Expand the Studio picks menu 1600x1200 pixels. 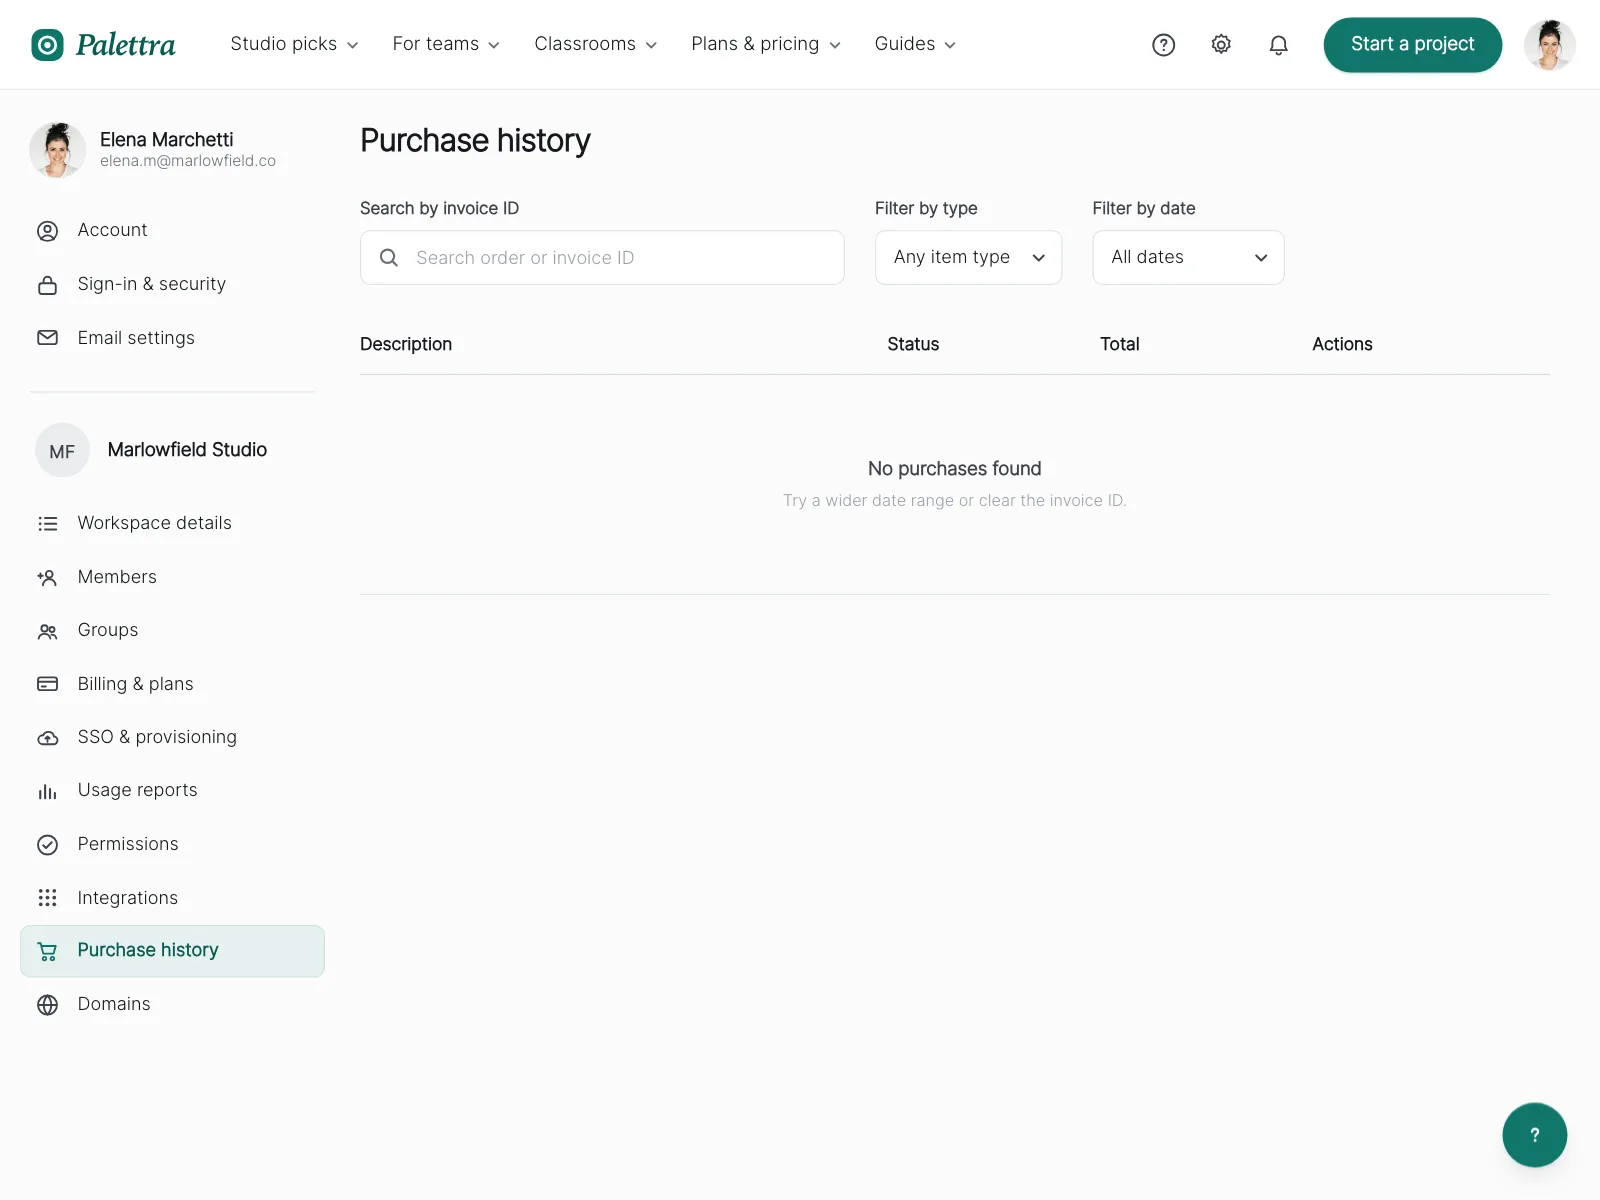tap(294, 44)
